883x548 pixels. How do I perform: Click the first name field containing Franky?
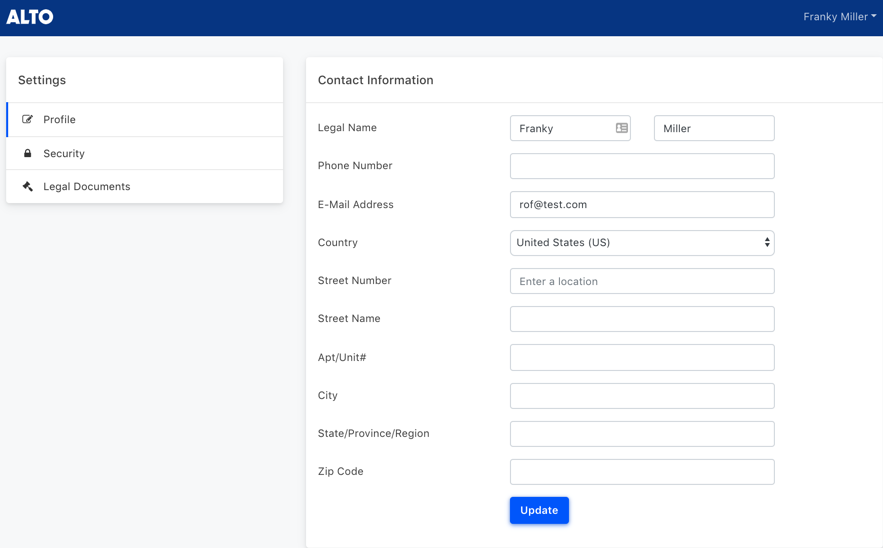point(570,128)
